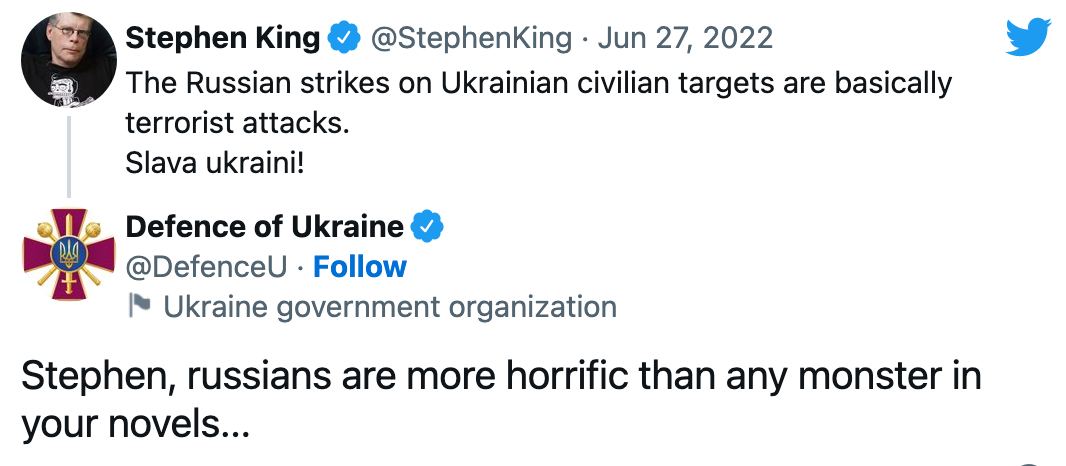The height and width of the screenshot is (466, 1066).
Task: Click the Follow link for @DefenceU
Action: pos(360,267)
